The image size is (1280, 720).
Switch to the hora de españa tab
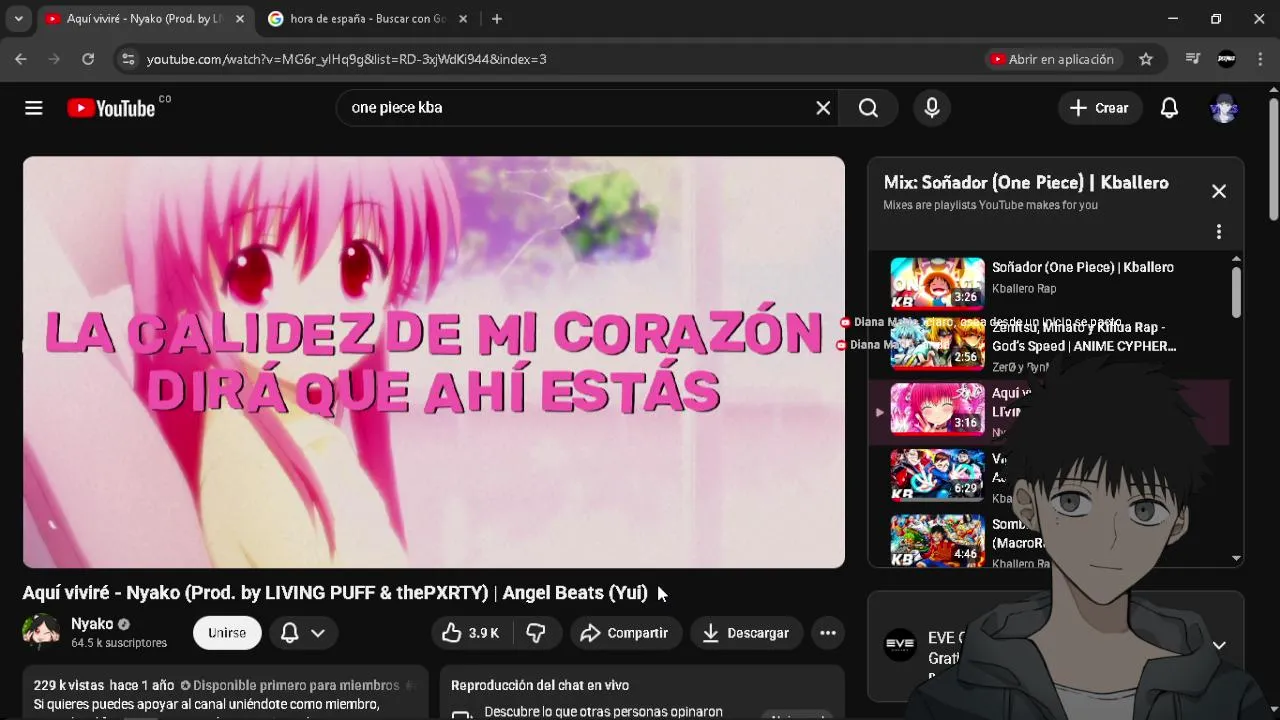pyautogui.click(x=368, y=19)
